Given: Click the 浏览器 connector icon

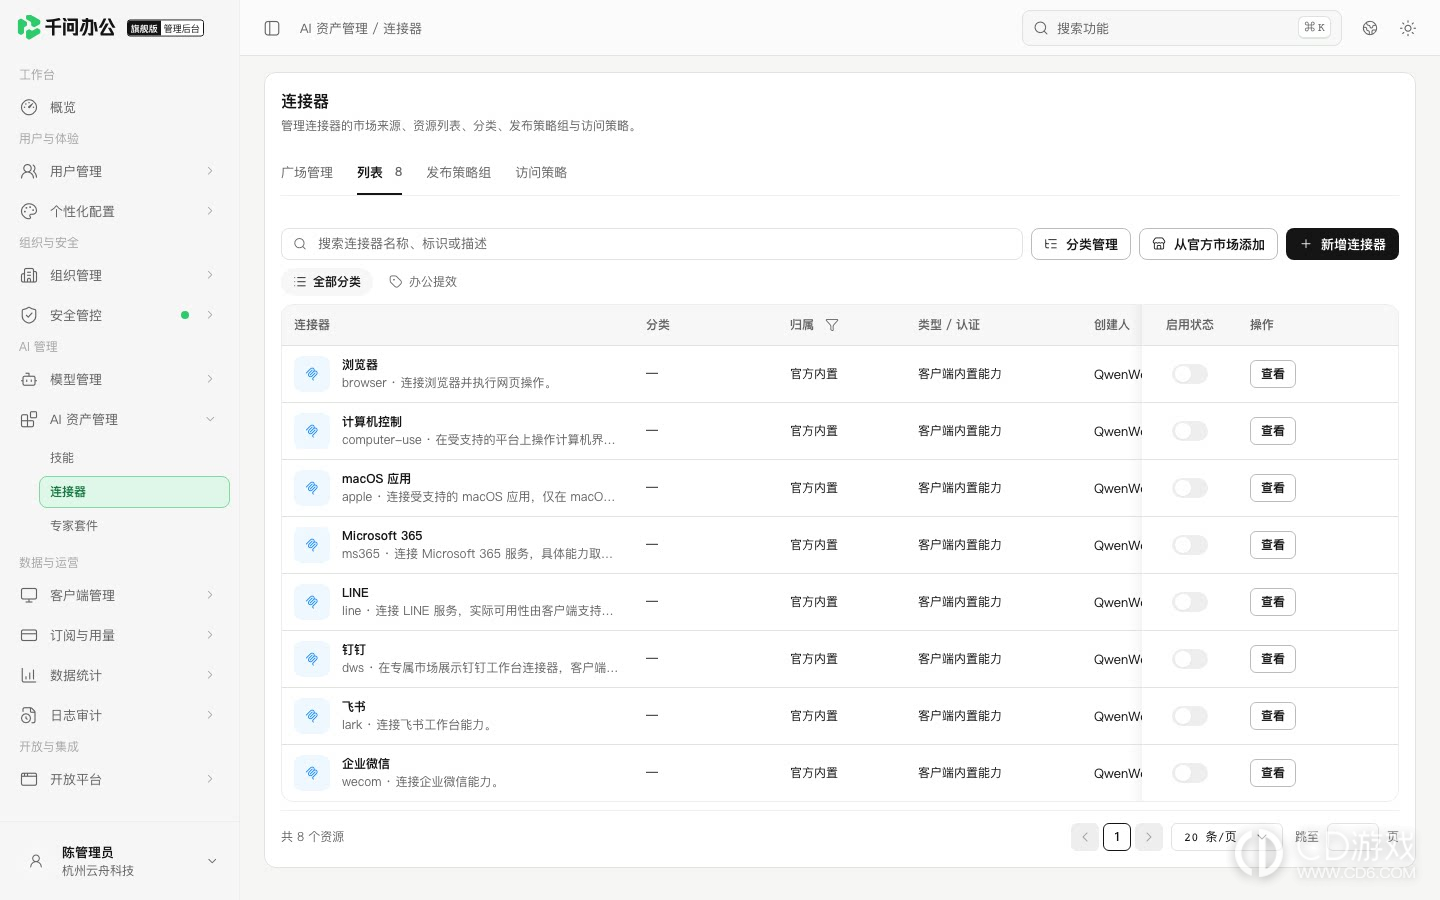Looking at the screenshot, I should tap(312, 374).
